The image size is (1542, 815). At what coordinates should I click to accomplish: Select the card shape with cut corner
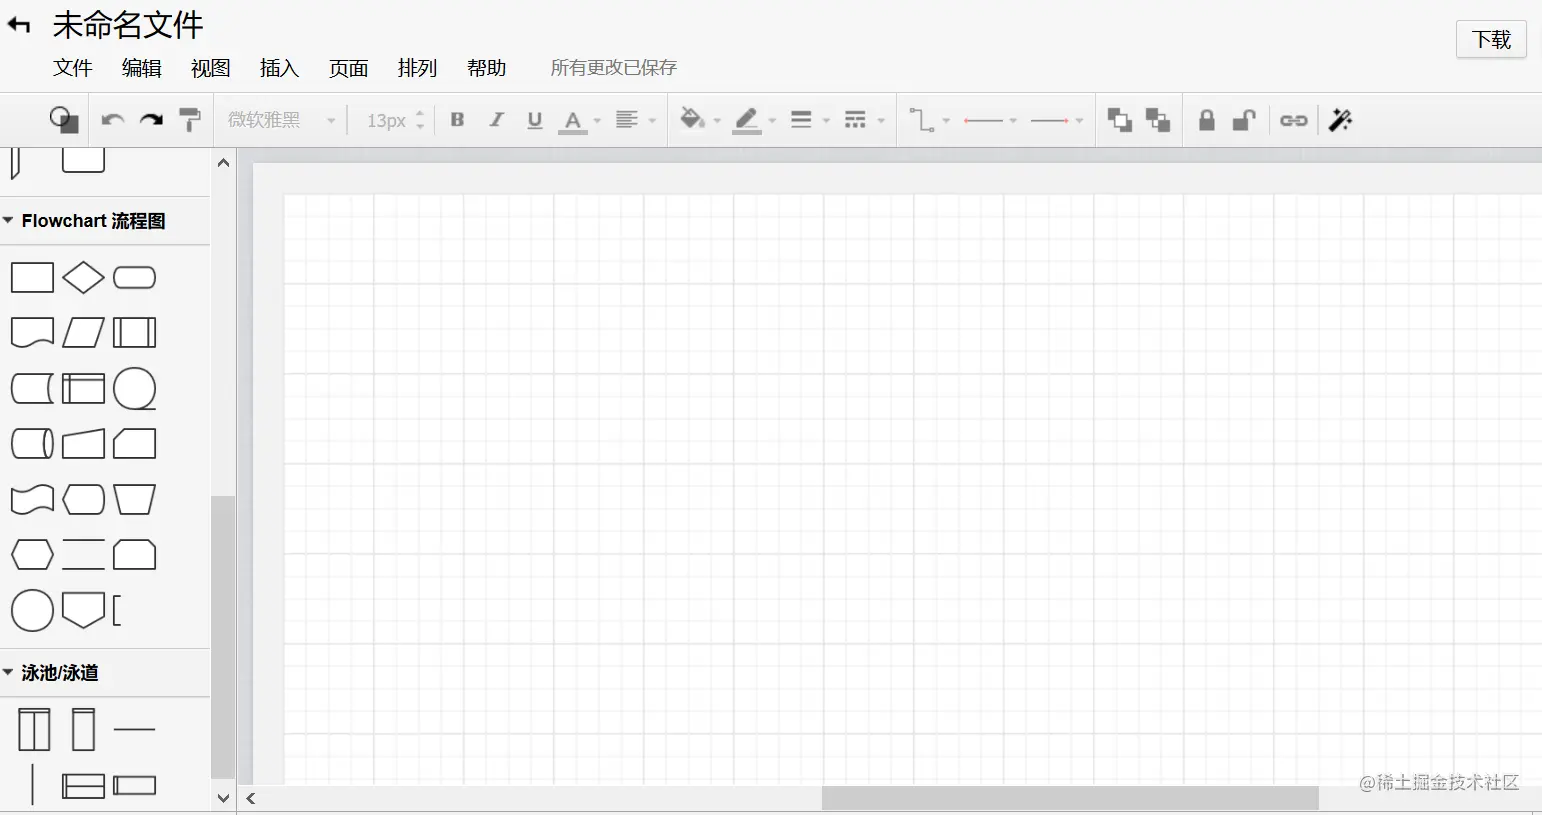(x=135, y=443)
